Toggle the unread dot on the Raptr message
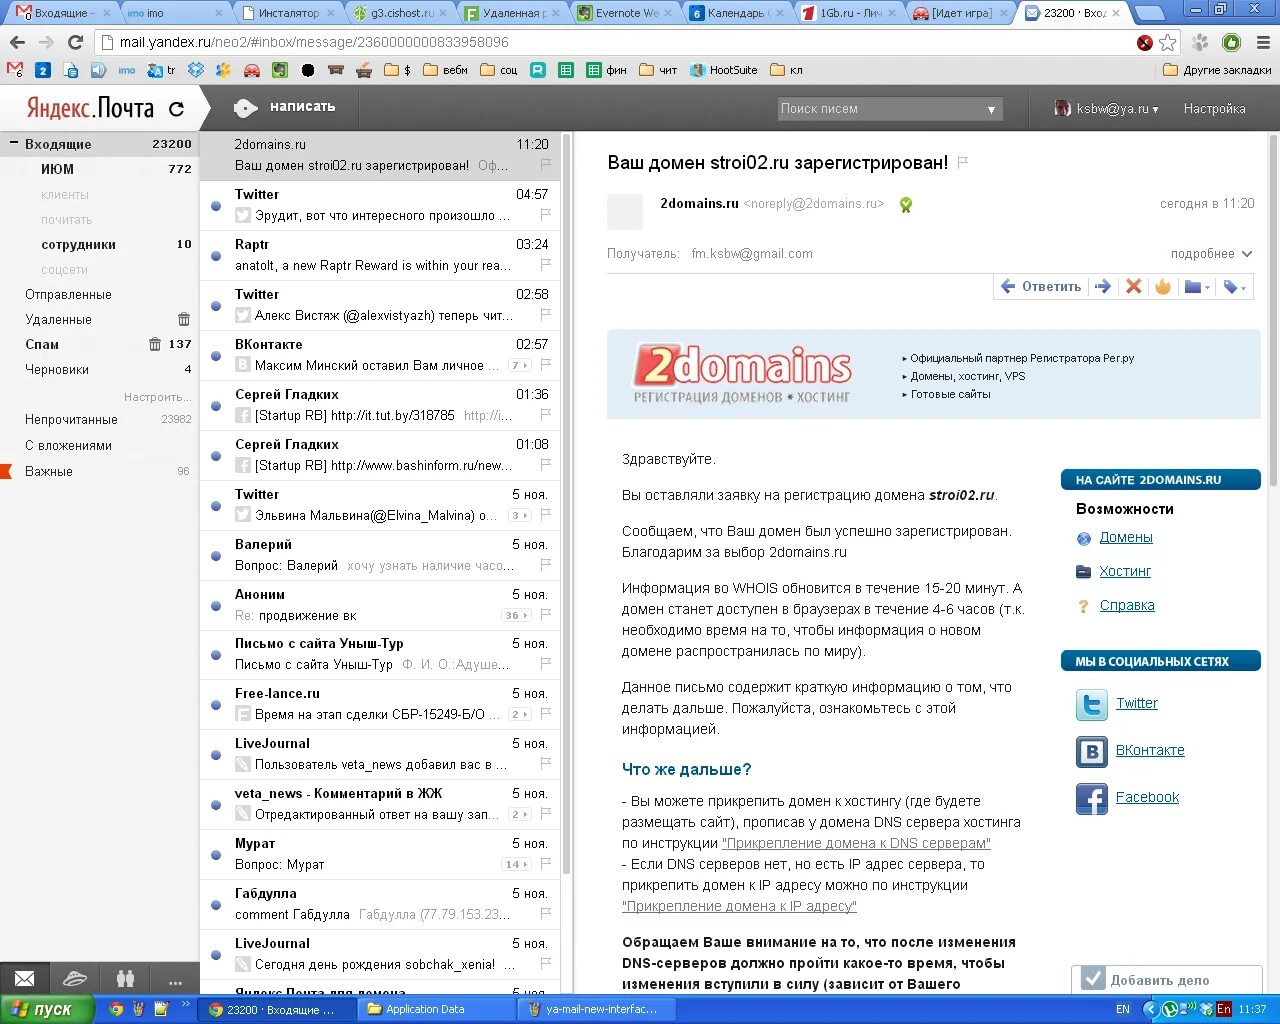The width and height of the screenshot is (1280, 1024). (x=216, y=256)
